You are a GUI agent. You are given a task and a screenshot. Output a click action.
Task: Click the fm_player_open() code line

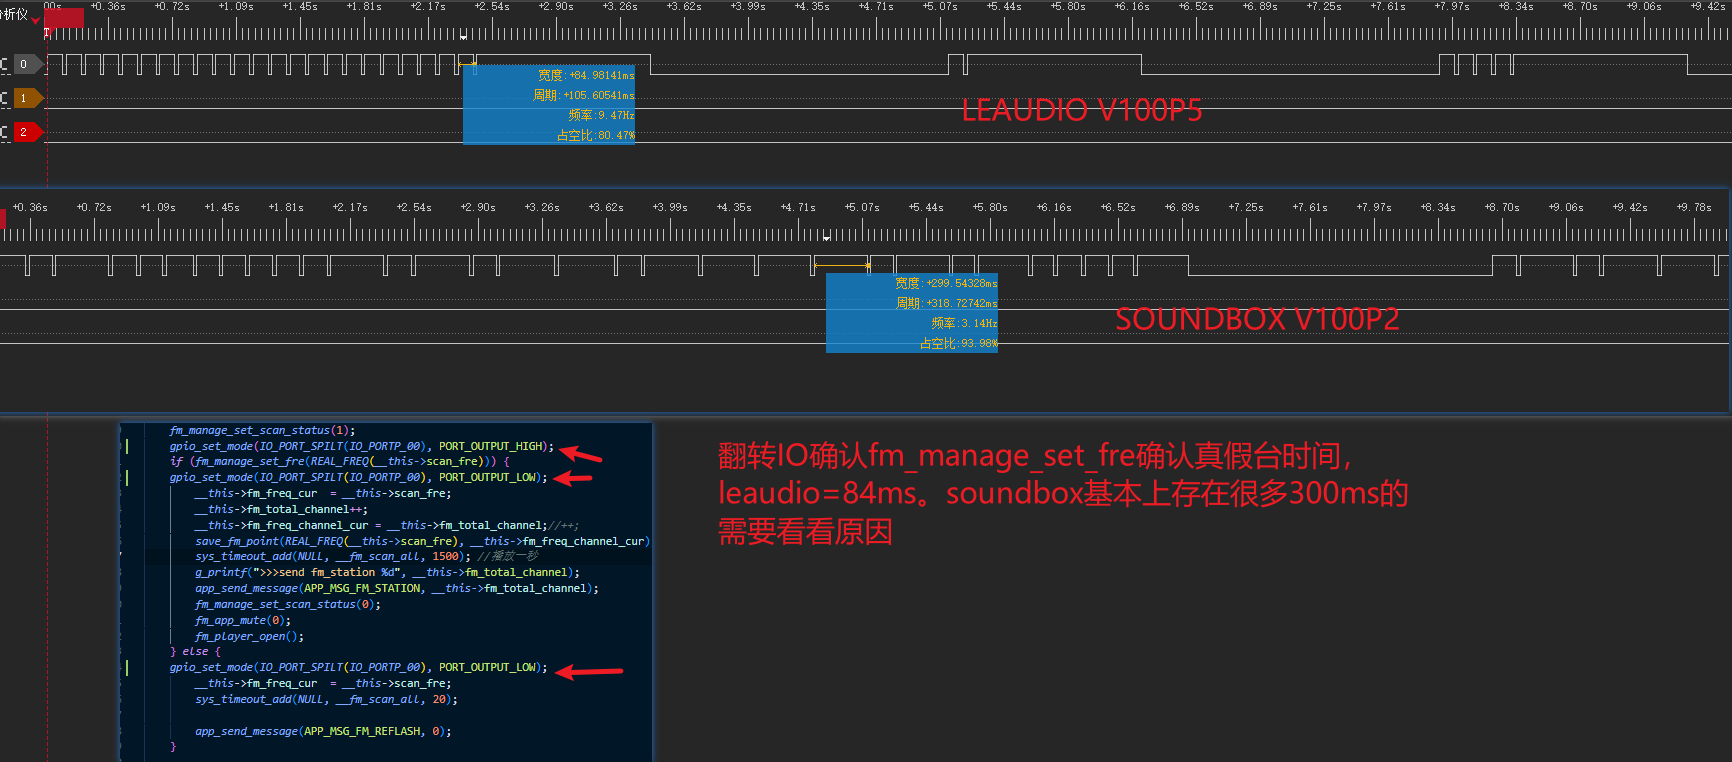249,636
